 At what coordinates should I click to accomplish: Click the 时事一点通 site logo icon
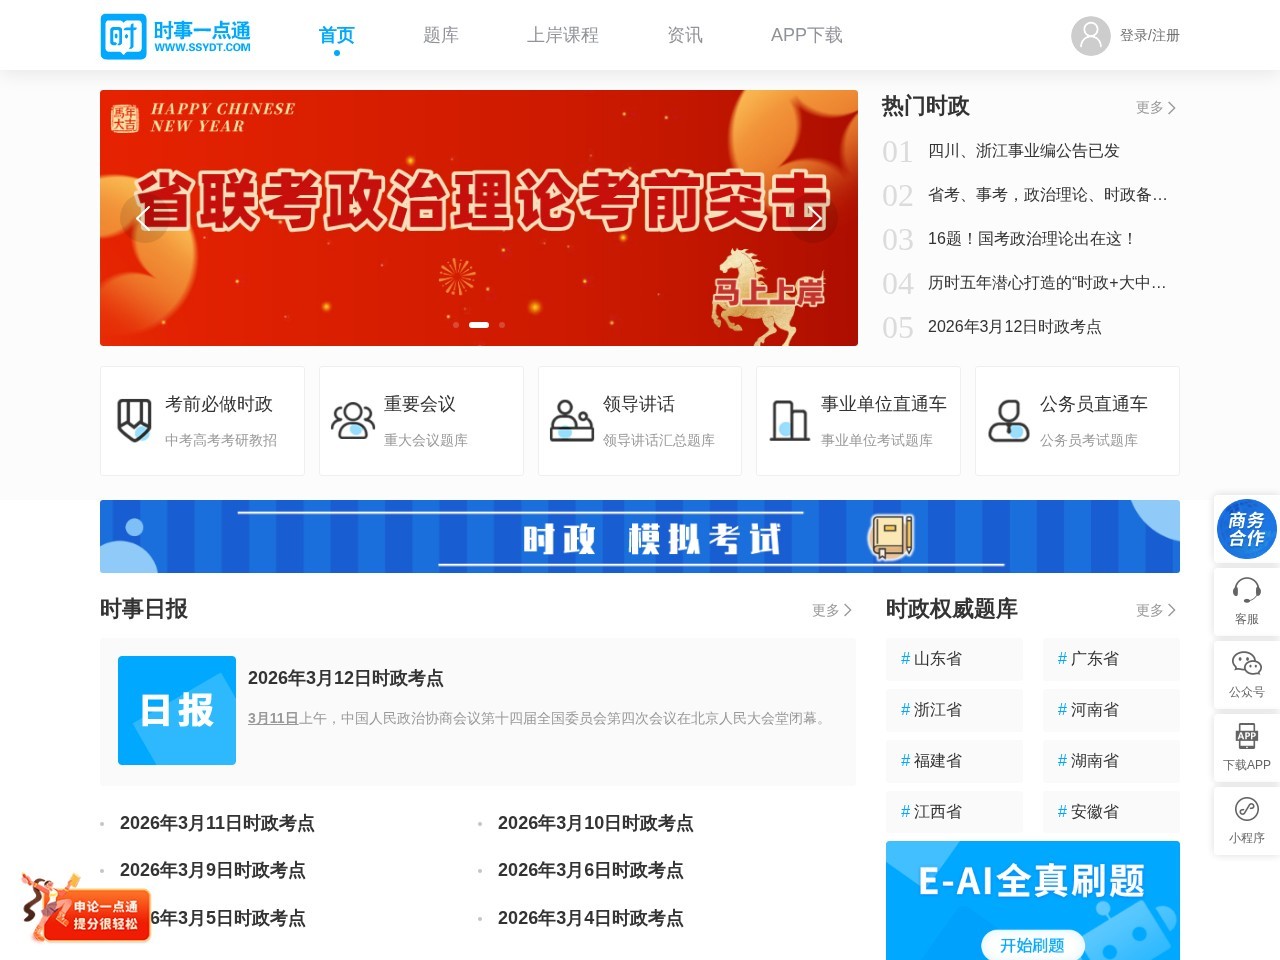(x=123, y=34)
